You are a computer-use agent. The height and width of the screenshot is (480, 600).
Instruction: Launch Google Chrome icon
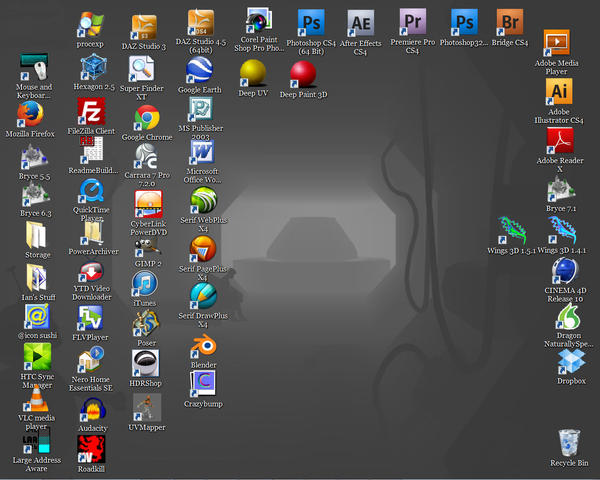[x=147, y=118]
